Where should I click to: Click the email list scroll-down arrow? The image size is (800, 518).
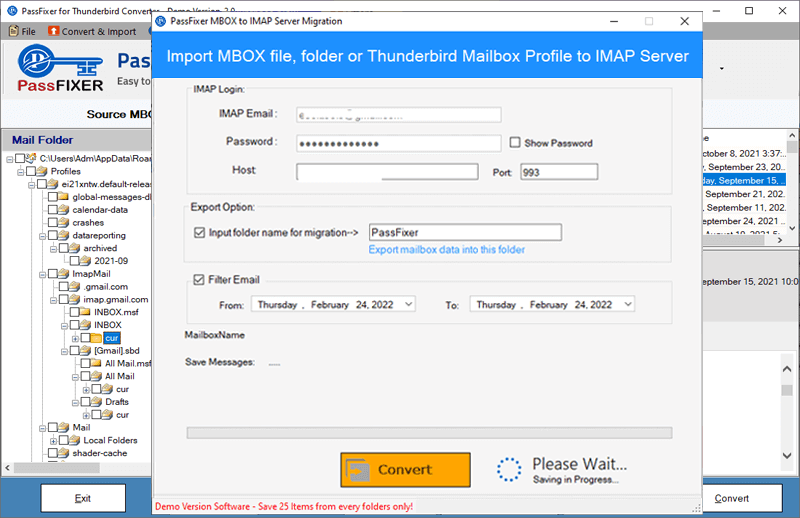click(x=792, y=228)
